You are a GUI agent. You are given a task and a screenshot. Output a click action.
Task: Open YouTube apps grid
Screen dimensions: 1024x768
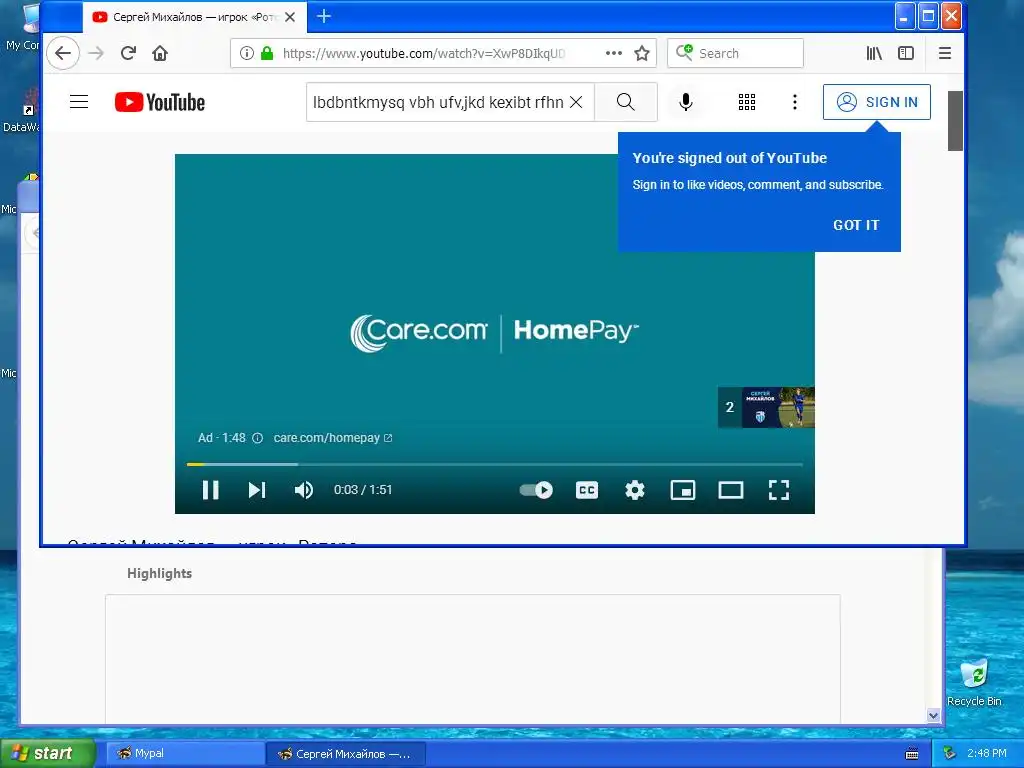coord(747,103)
